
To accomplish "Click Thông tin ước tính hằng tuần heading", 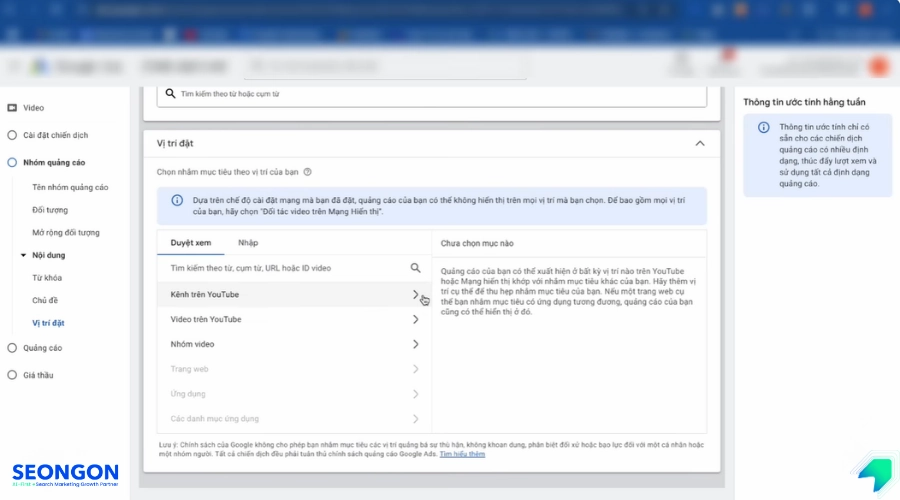I will (x=804, y=102).
